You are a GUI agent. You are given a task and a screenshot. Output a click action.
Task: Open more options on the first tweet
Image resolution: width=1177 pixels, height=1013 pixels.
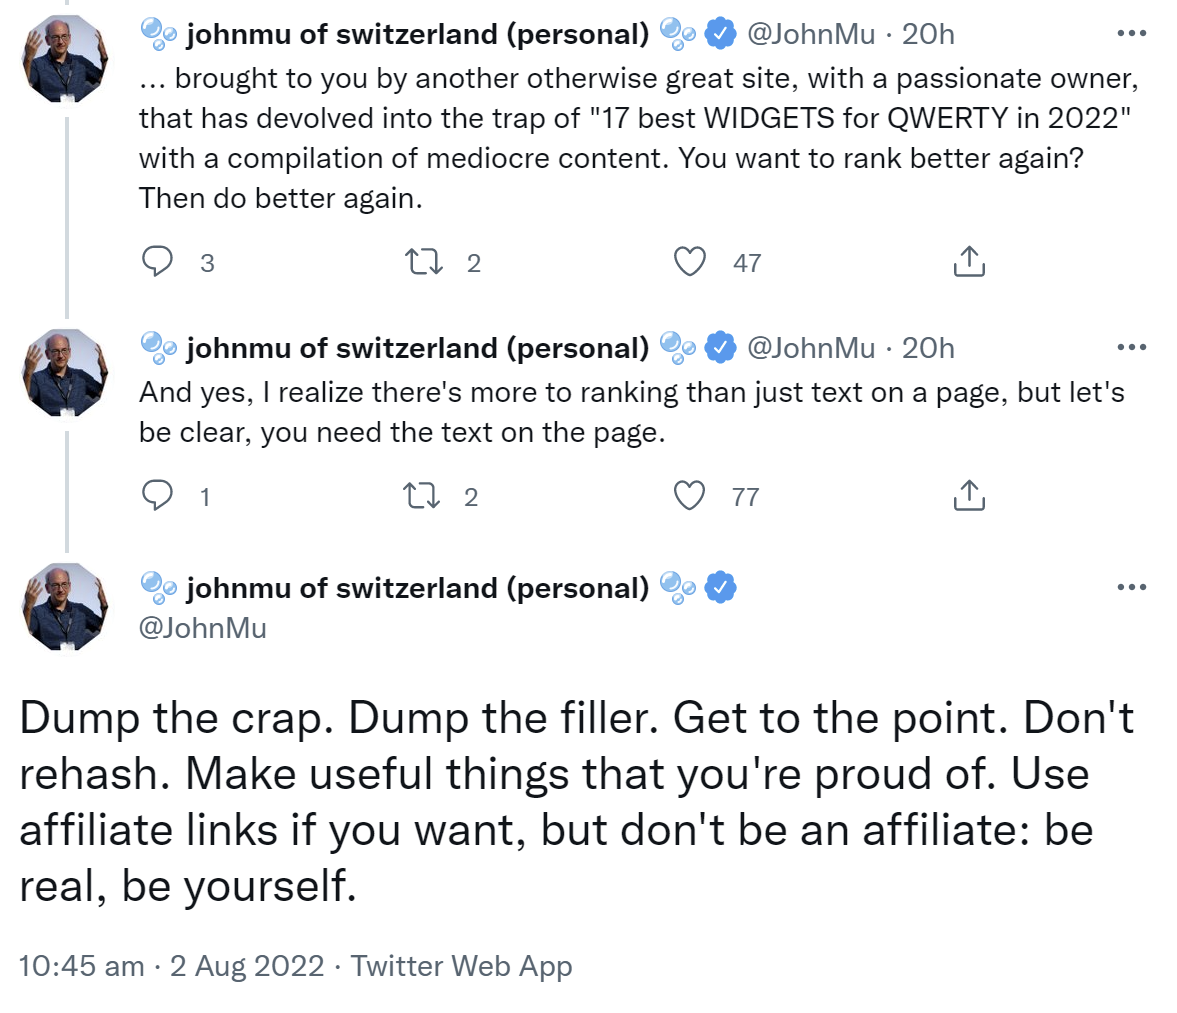pyautogui.click(x=1131, y=34)
